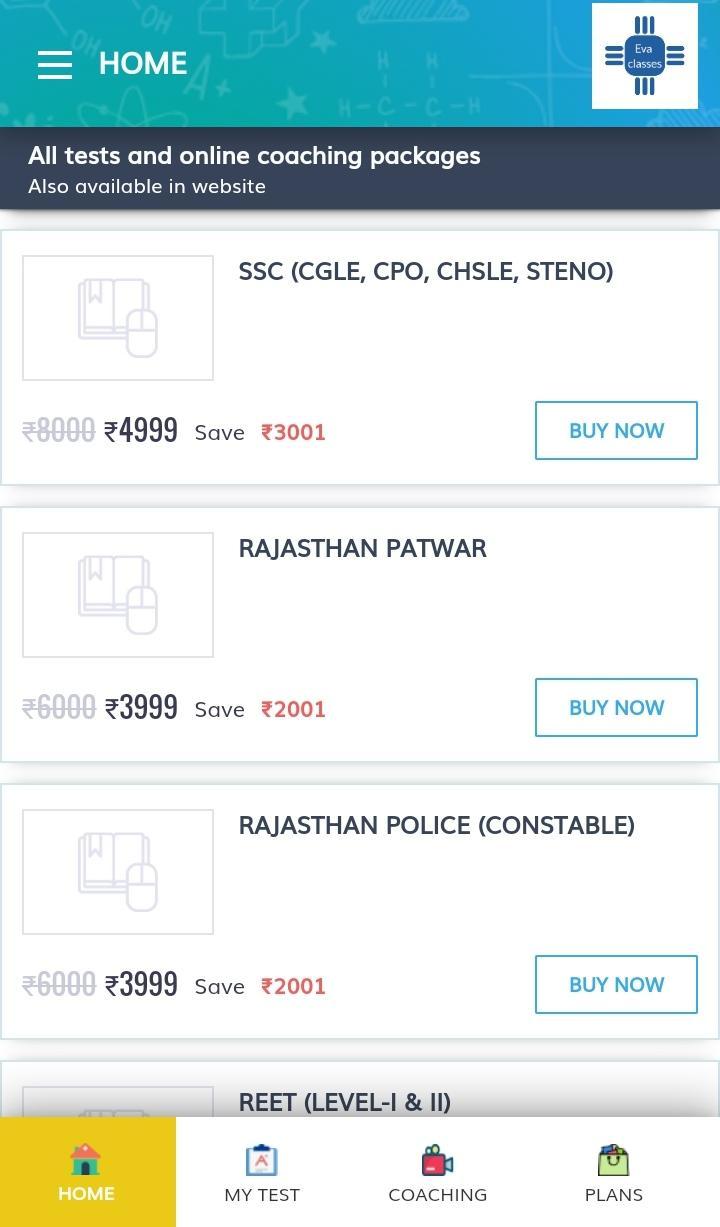Tap the All tests and coaching packages banner
720x1227 pixels.
pyautogui.click(x=360, y=168)
